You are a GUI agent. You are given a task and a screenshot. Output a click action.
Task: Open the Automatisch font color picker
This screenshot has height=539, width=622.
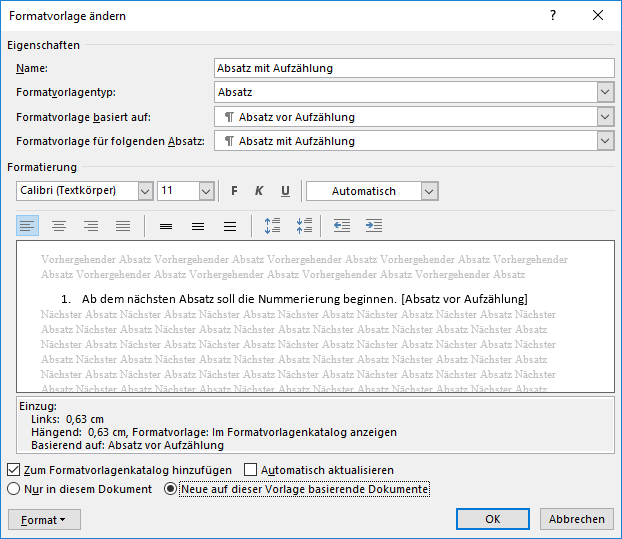(429, 191)
